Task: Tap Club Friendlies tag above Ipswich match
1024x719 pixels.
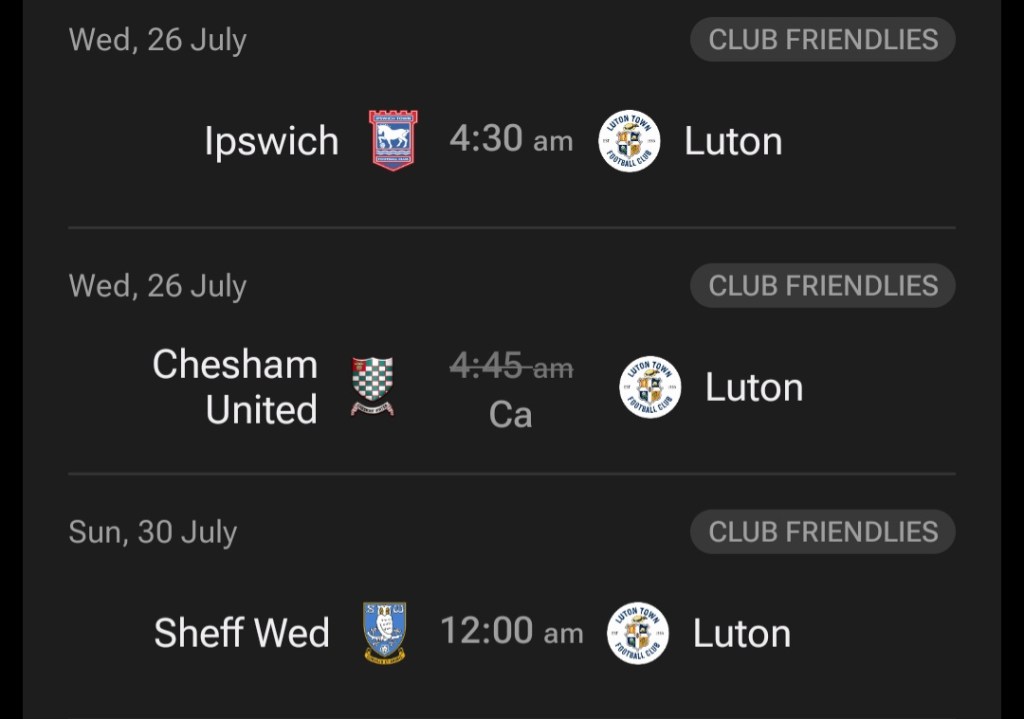Action: tap(822, 40)
